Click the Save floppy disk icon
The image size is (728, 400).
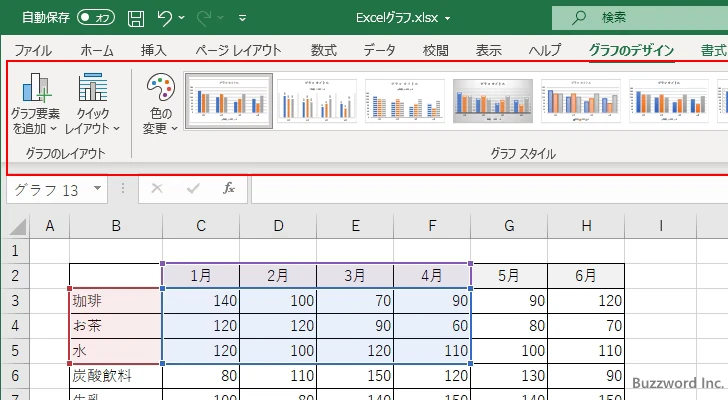136,18
